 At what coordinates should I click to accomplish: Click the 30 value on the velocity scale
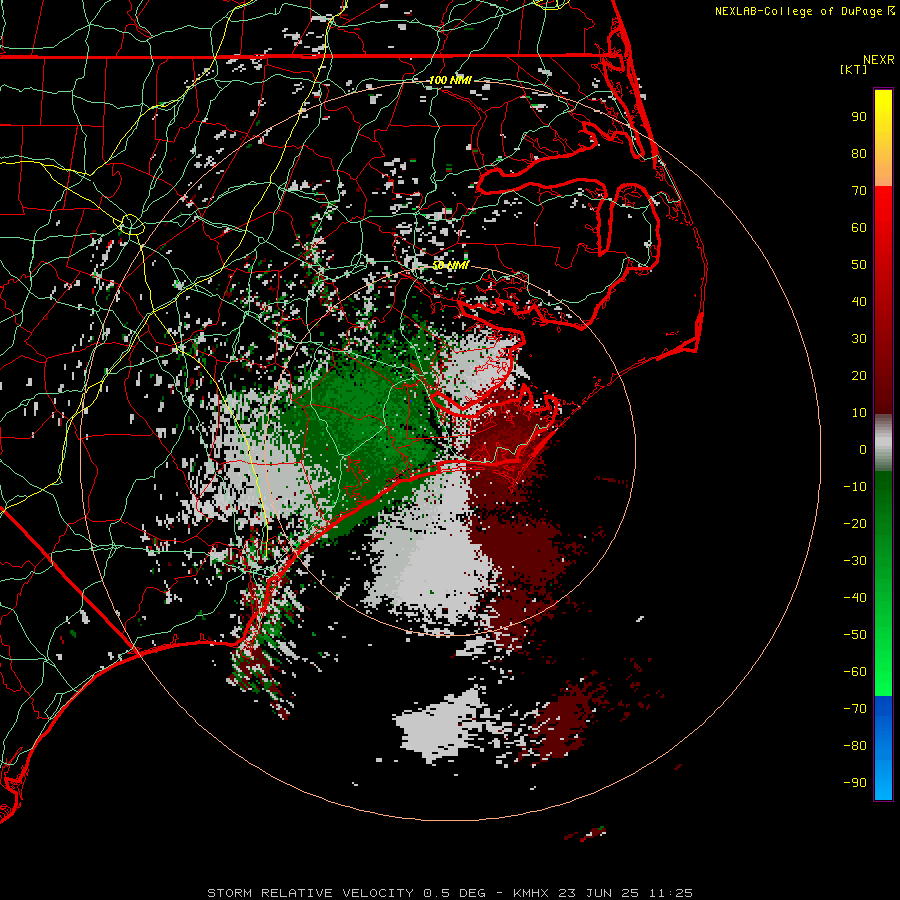pyautogui.click(x=859, y=339)
